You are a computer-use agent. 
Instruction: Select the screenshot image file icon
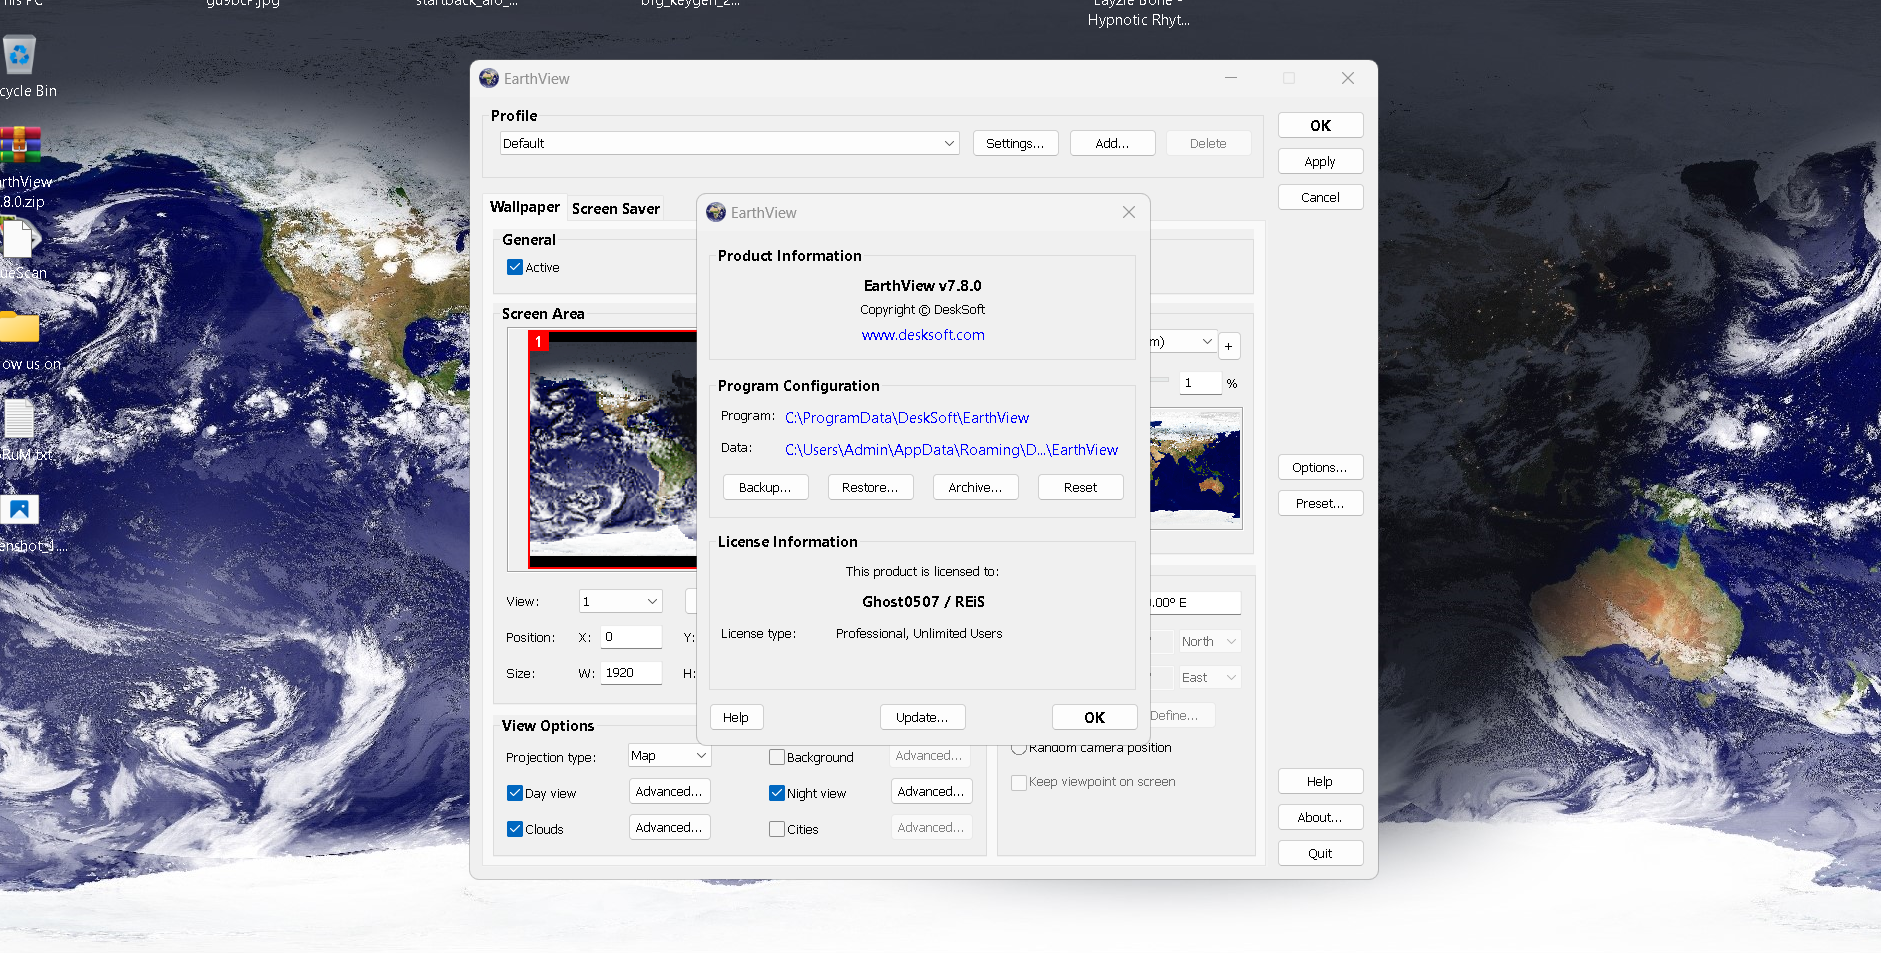[19, 510]
